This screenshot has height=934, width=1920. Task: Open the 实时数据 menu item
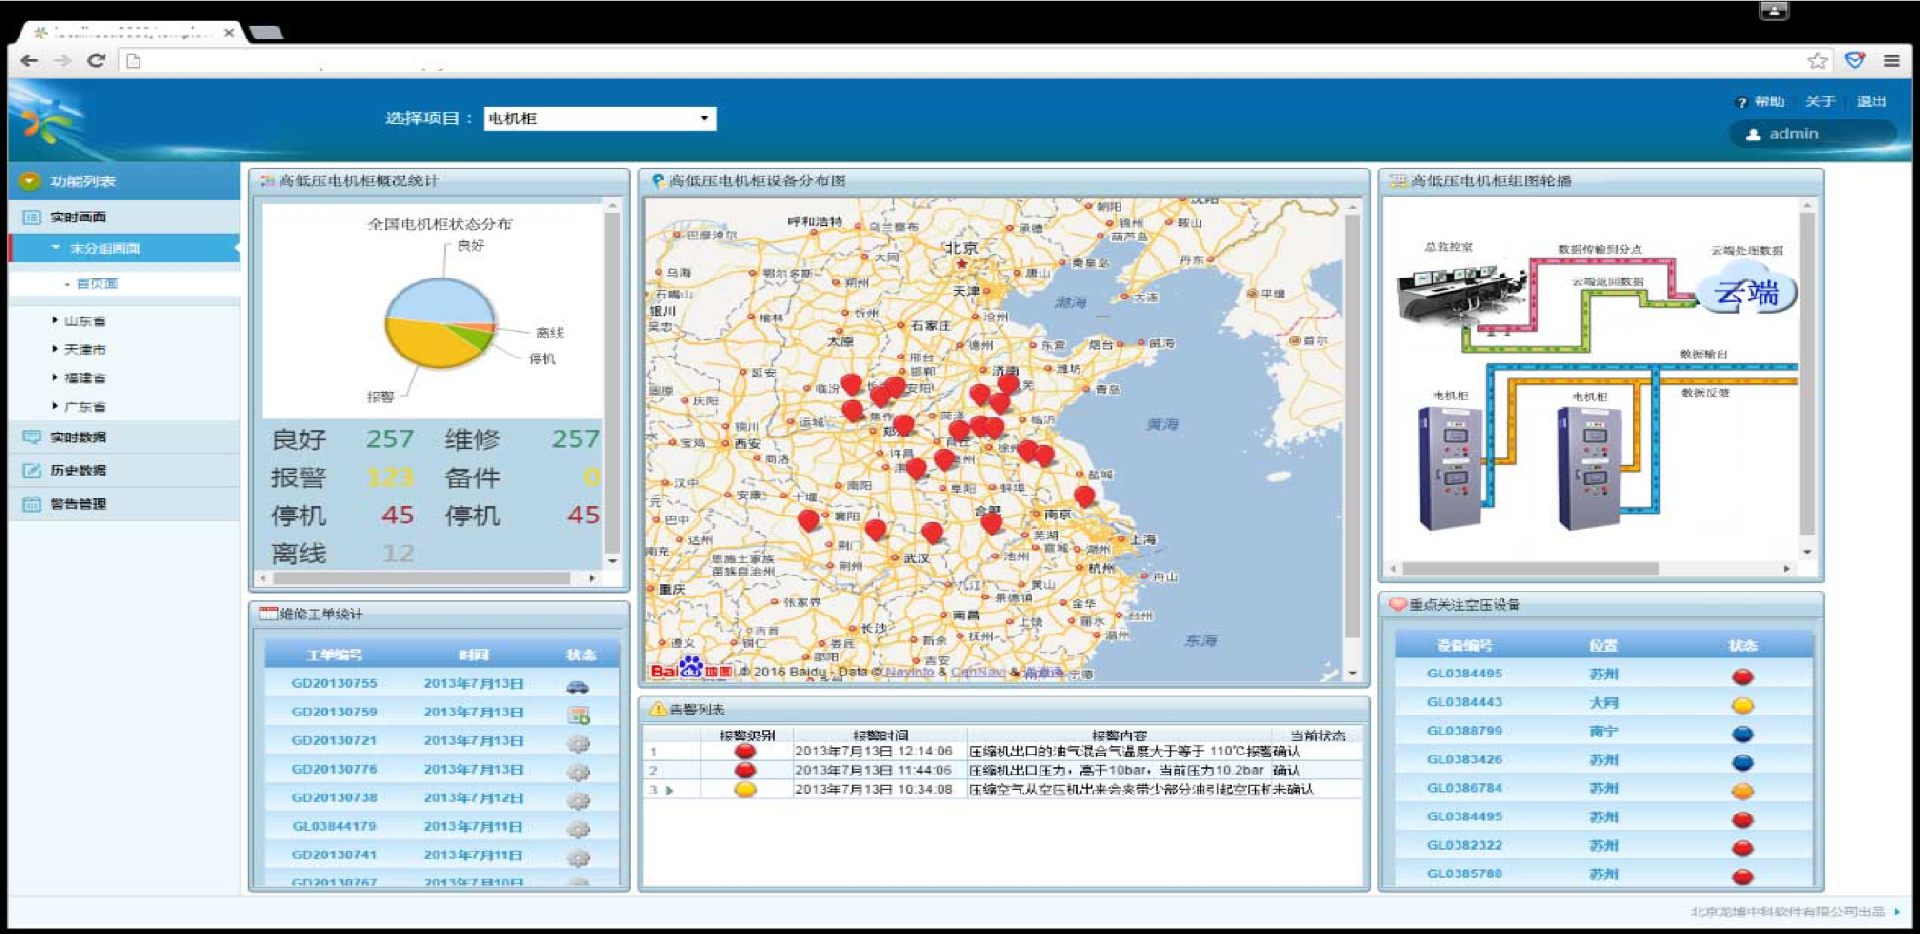point(78,437)
